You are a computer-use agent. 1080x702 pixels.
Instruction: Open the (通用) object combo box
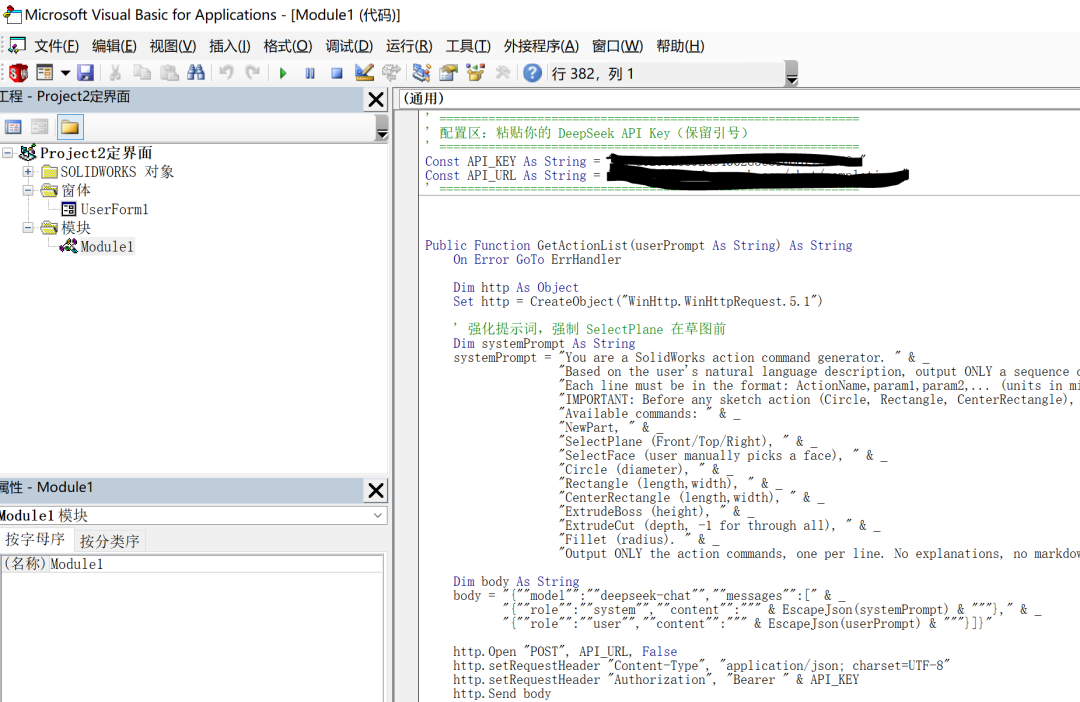(x=739, y=99)
